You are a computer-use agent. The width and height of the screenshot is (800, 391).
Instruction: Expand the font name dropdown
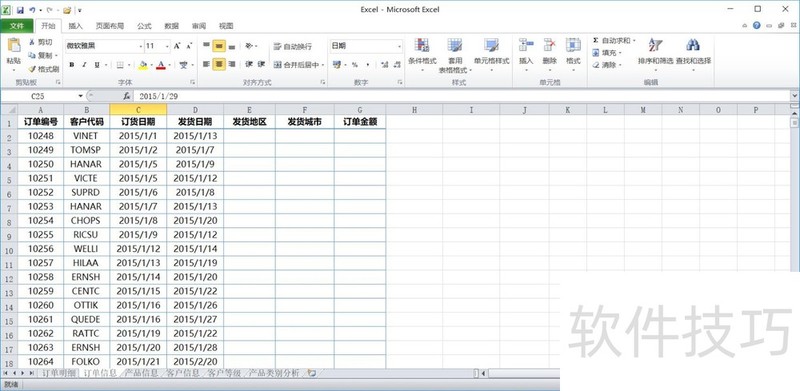click(x=141, y=46)
